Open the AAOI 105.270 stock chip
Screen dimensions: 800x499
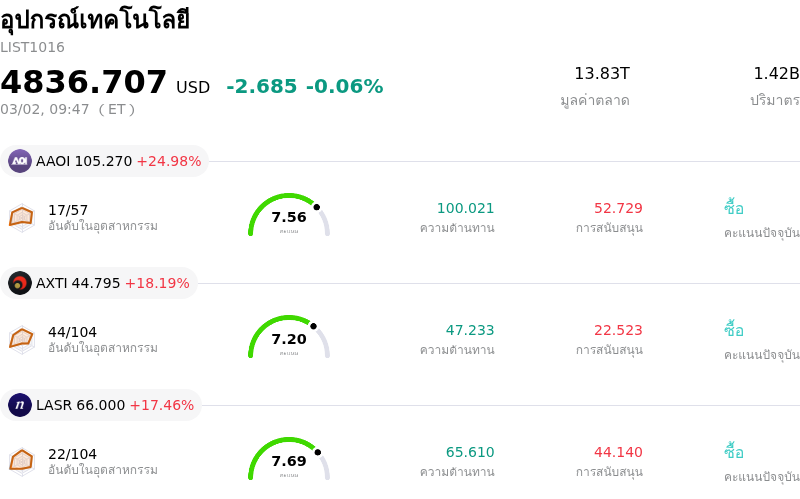pos(105,161)
